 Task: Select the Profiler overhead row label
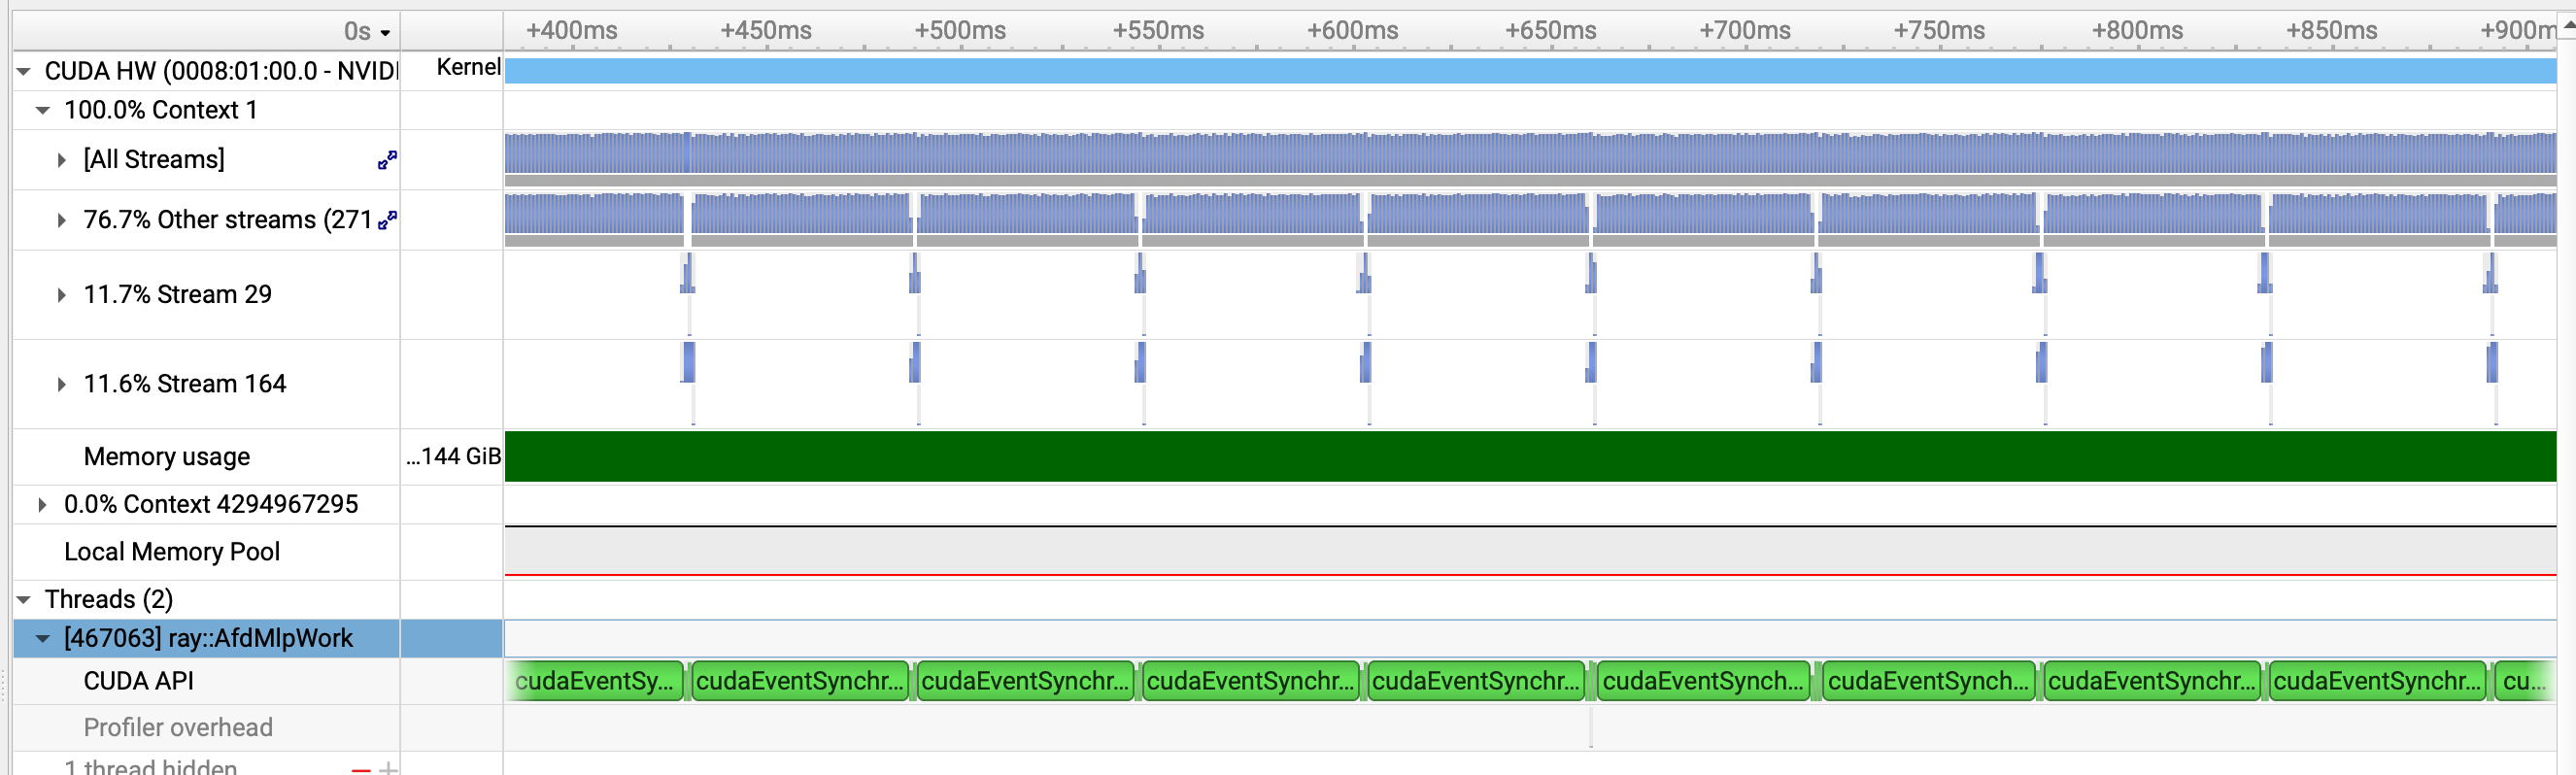178,728
